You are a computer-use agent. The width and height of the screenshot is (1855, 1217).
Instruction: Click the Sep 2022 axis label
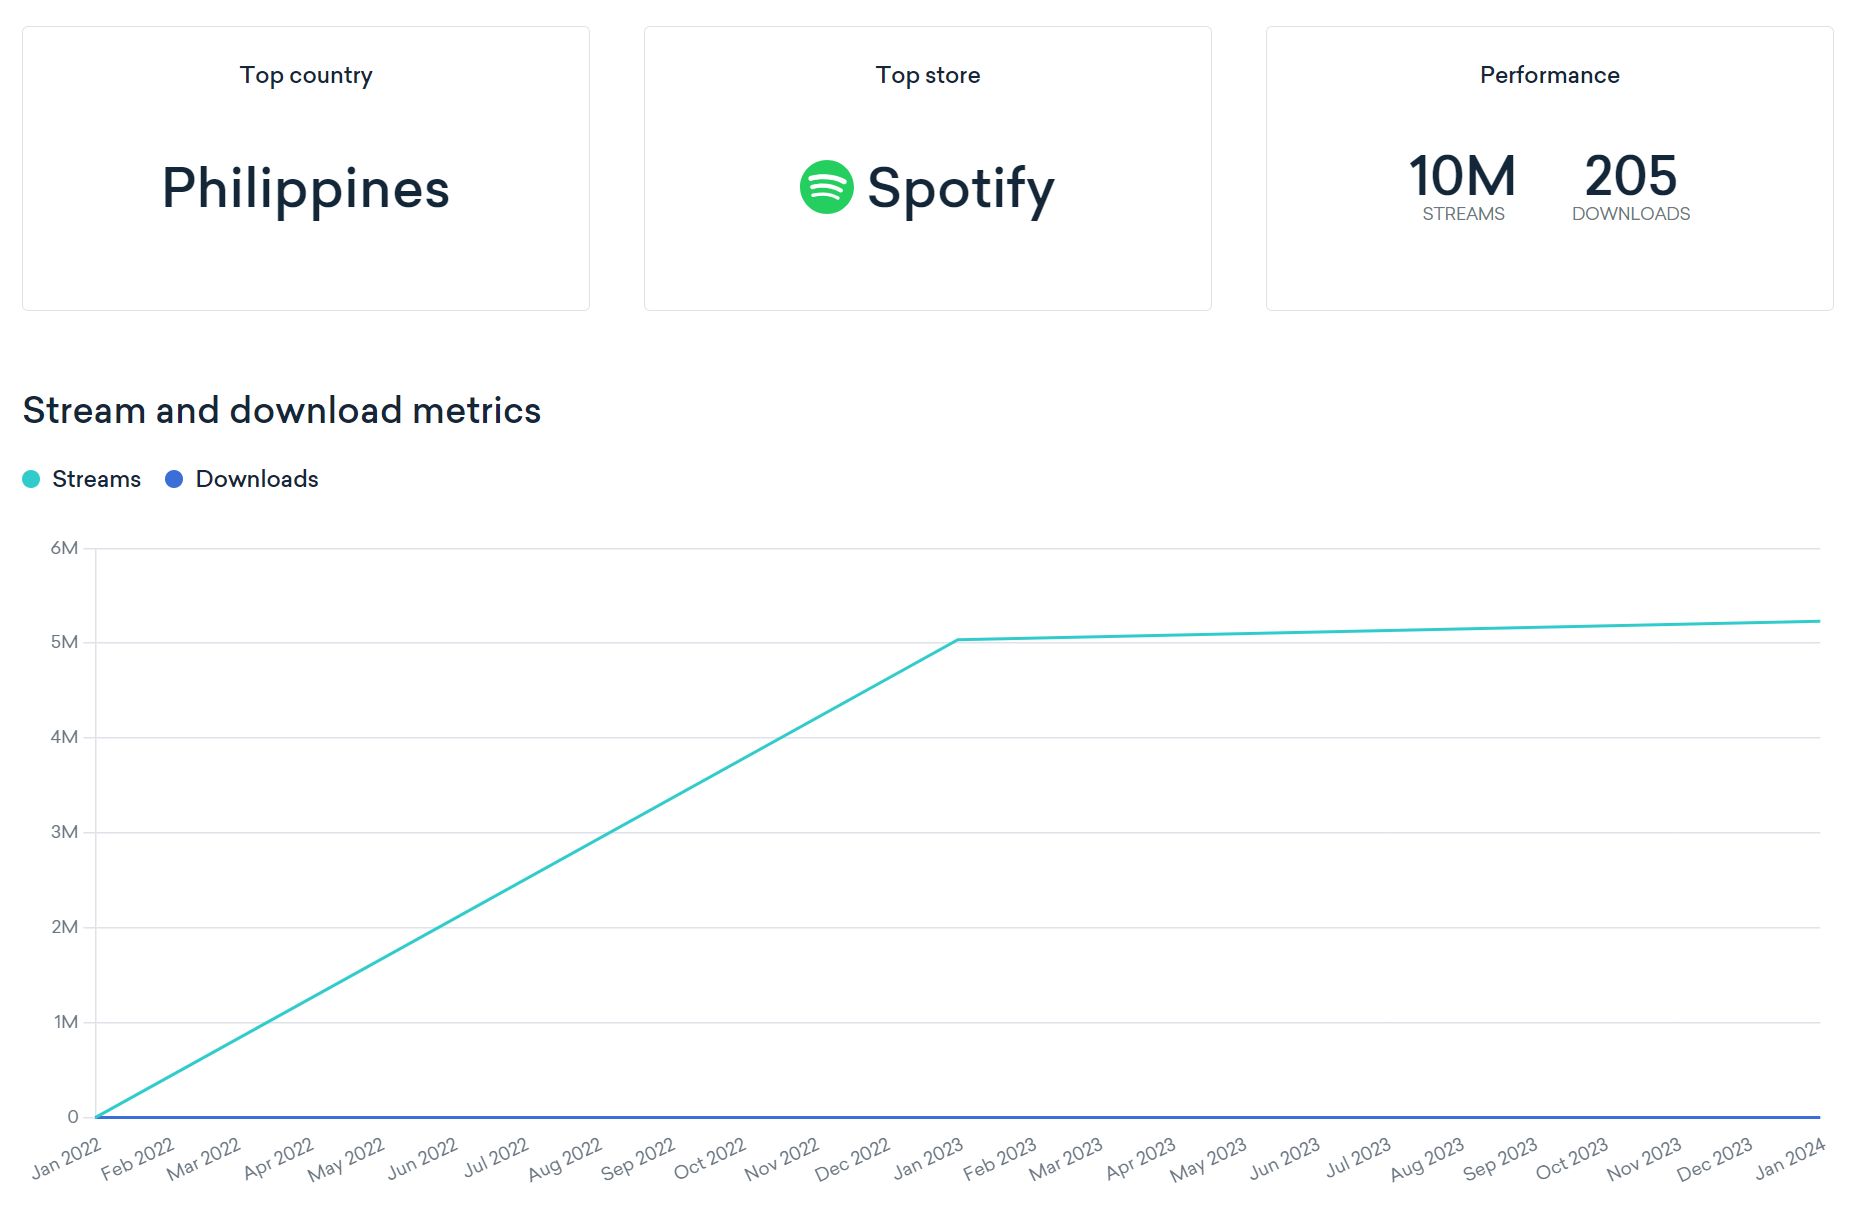point(638,1159)
